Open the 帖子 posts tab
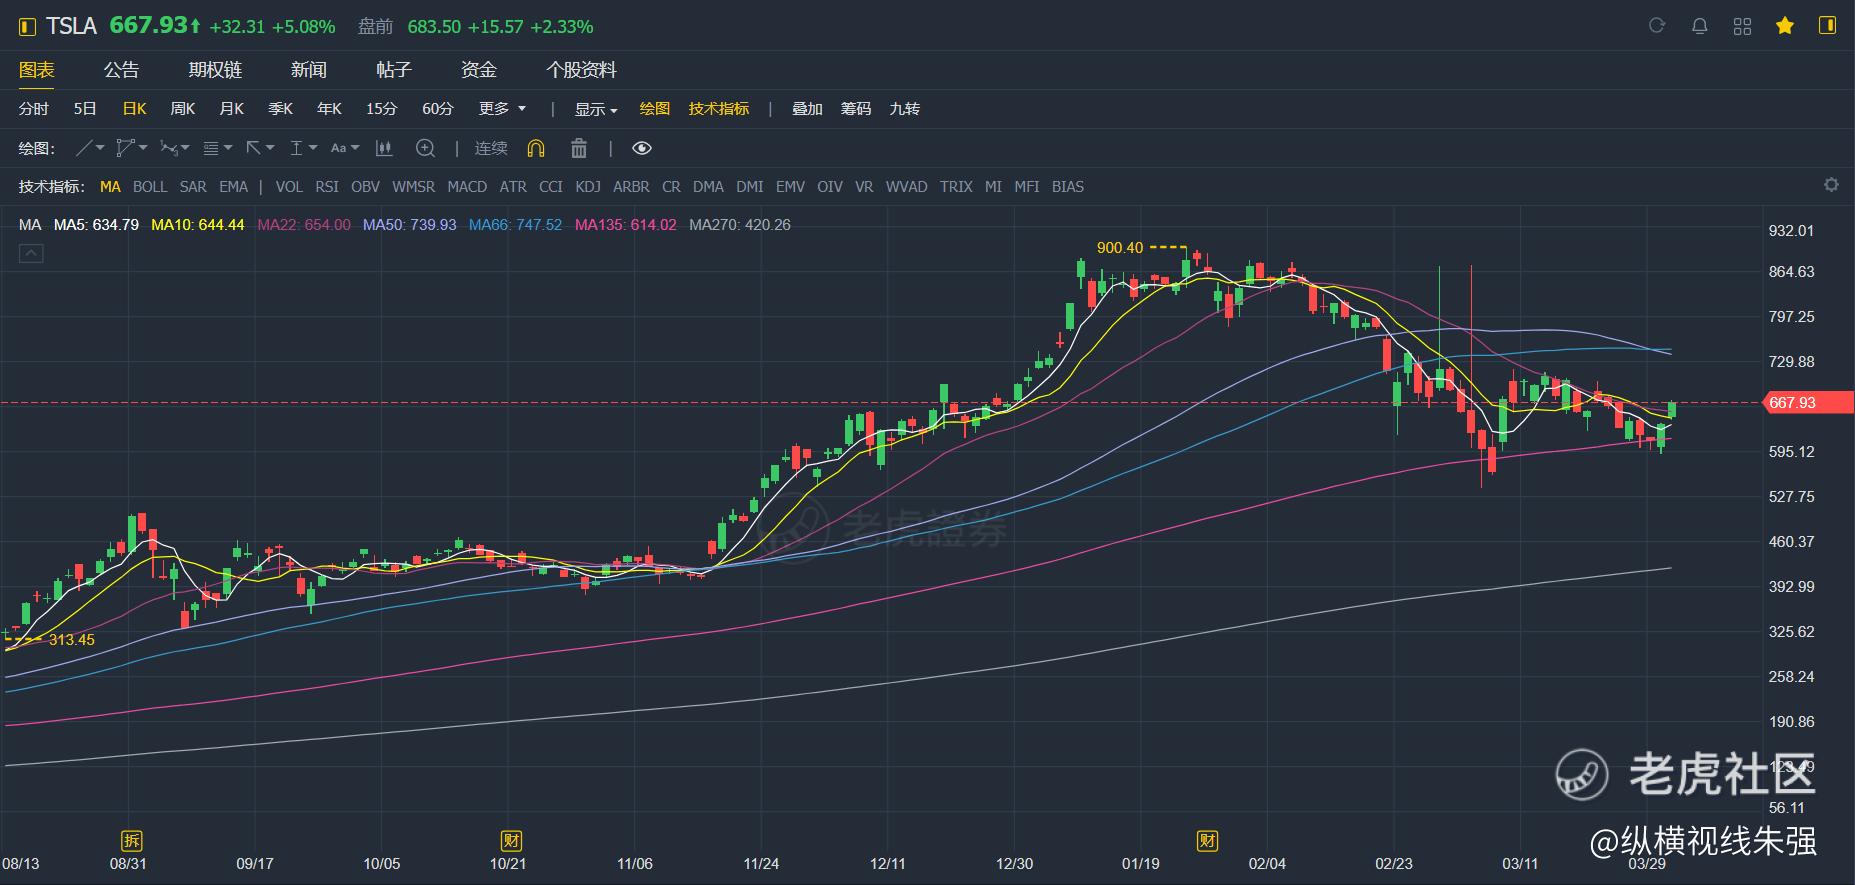The width and height of the screenshot is (1855, 885). [394, 70]
